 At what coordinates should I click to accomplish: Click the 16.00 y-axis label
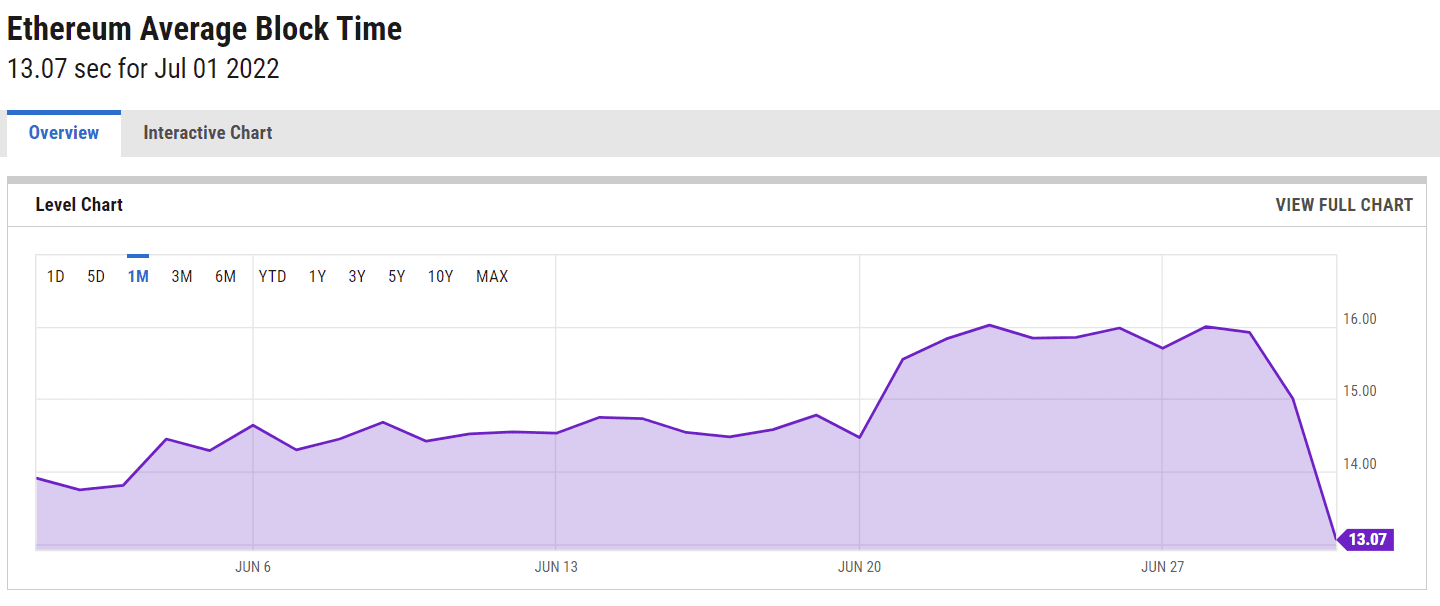(1359, 319)
